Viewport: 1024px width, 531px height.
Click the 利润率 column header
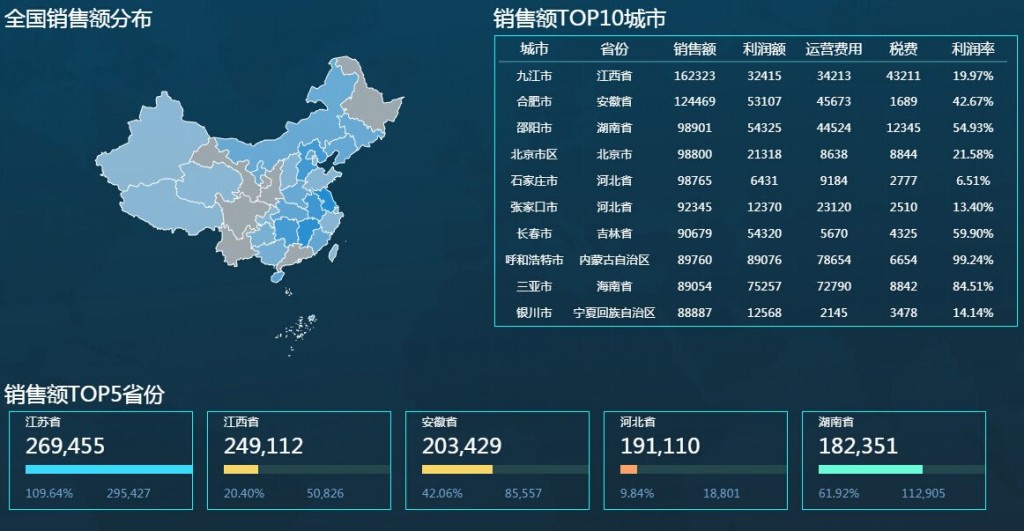tap(972, 49)
